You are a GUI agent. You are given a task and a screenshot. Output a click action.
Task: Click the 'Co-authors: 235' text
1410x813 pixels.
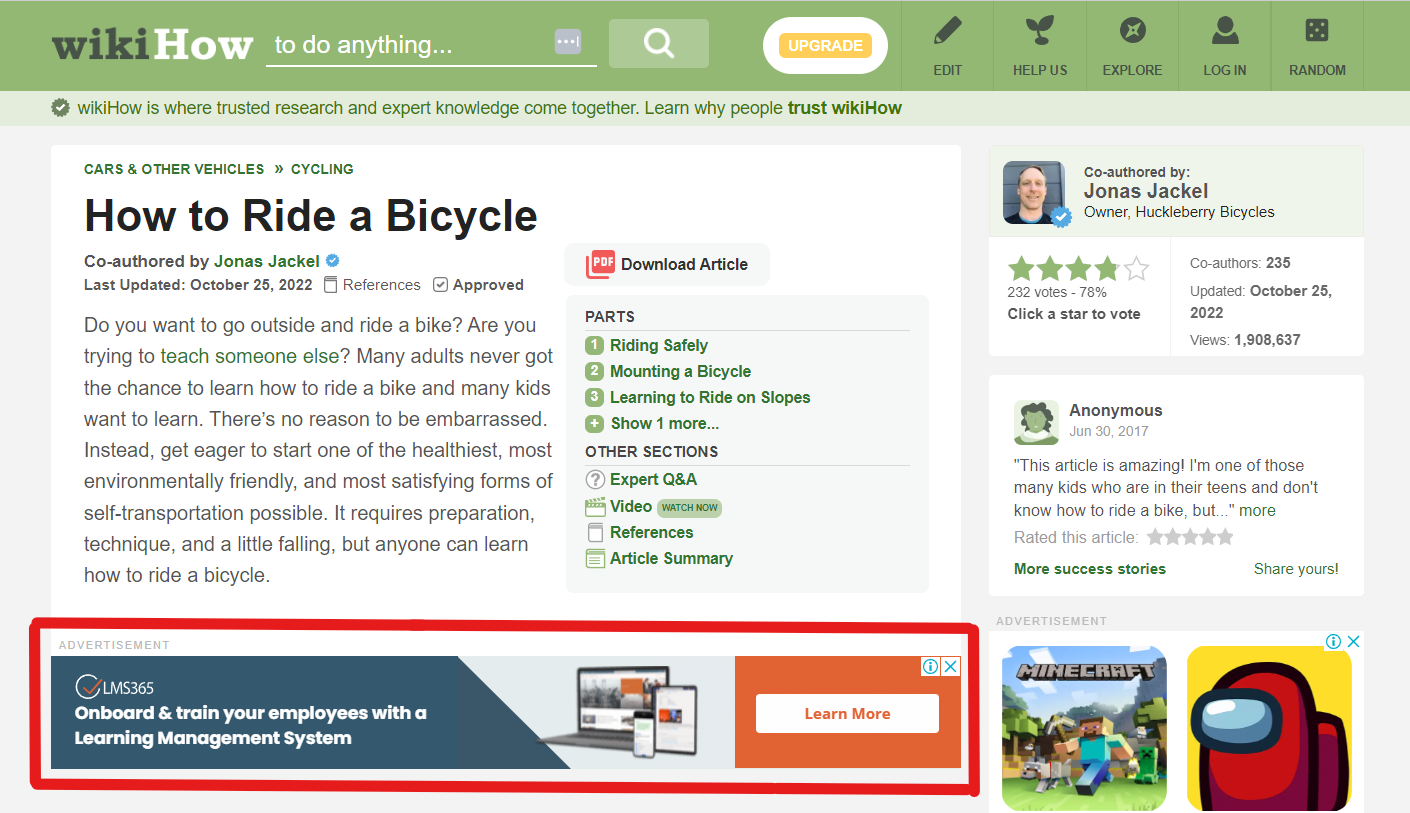pyautogui.click(x=1240, y=263)
